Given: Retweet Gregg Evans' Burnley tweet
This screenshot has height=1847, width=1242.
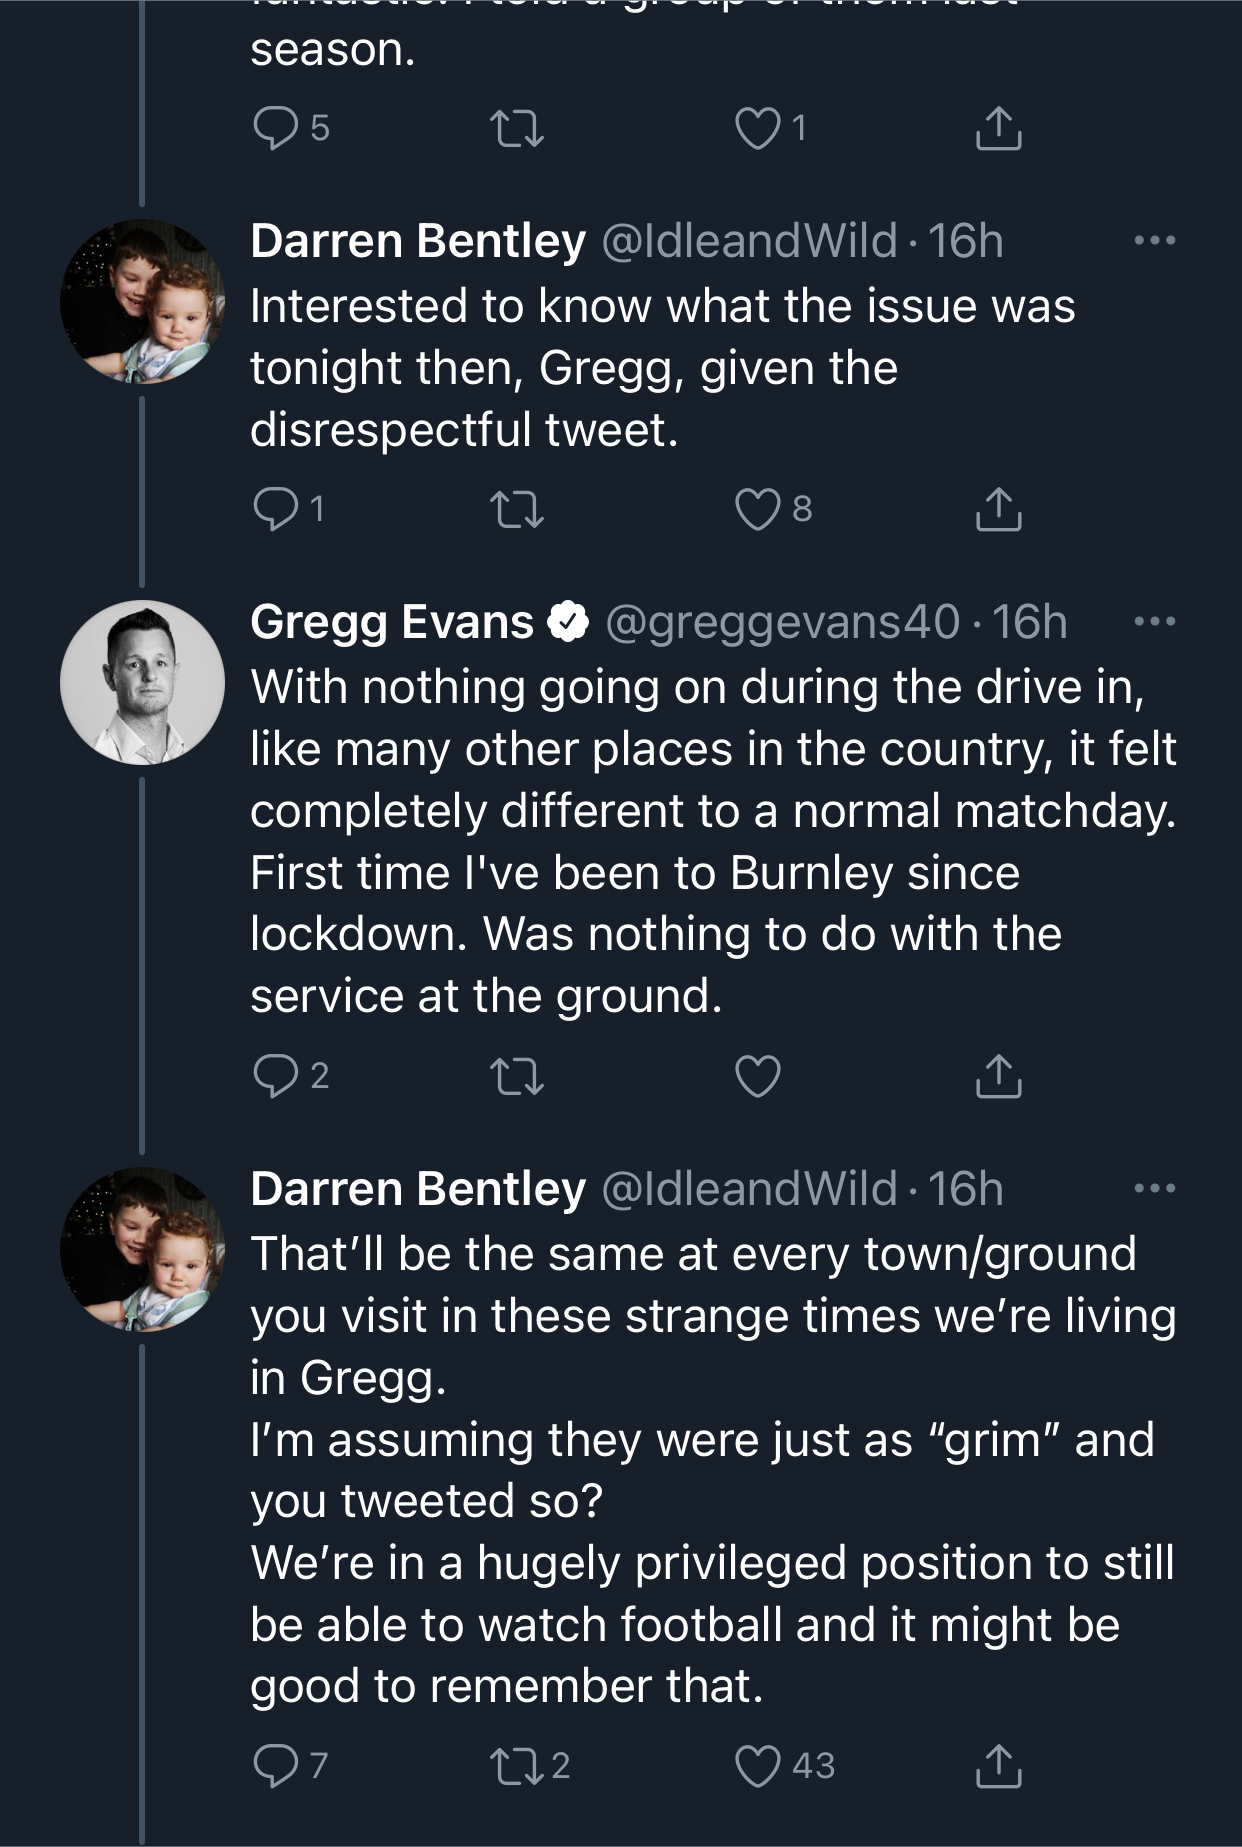Looking at the screenshot, I should 517,1076.
